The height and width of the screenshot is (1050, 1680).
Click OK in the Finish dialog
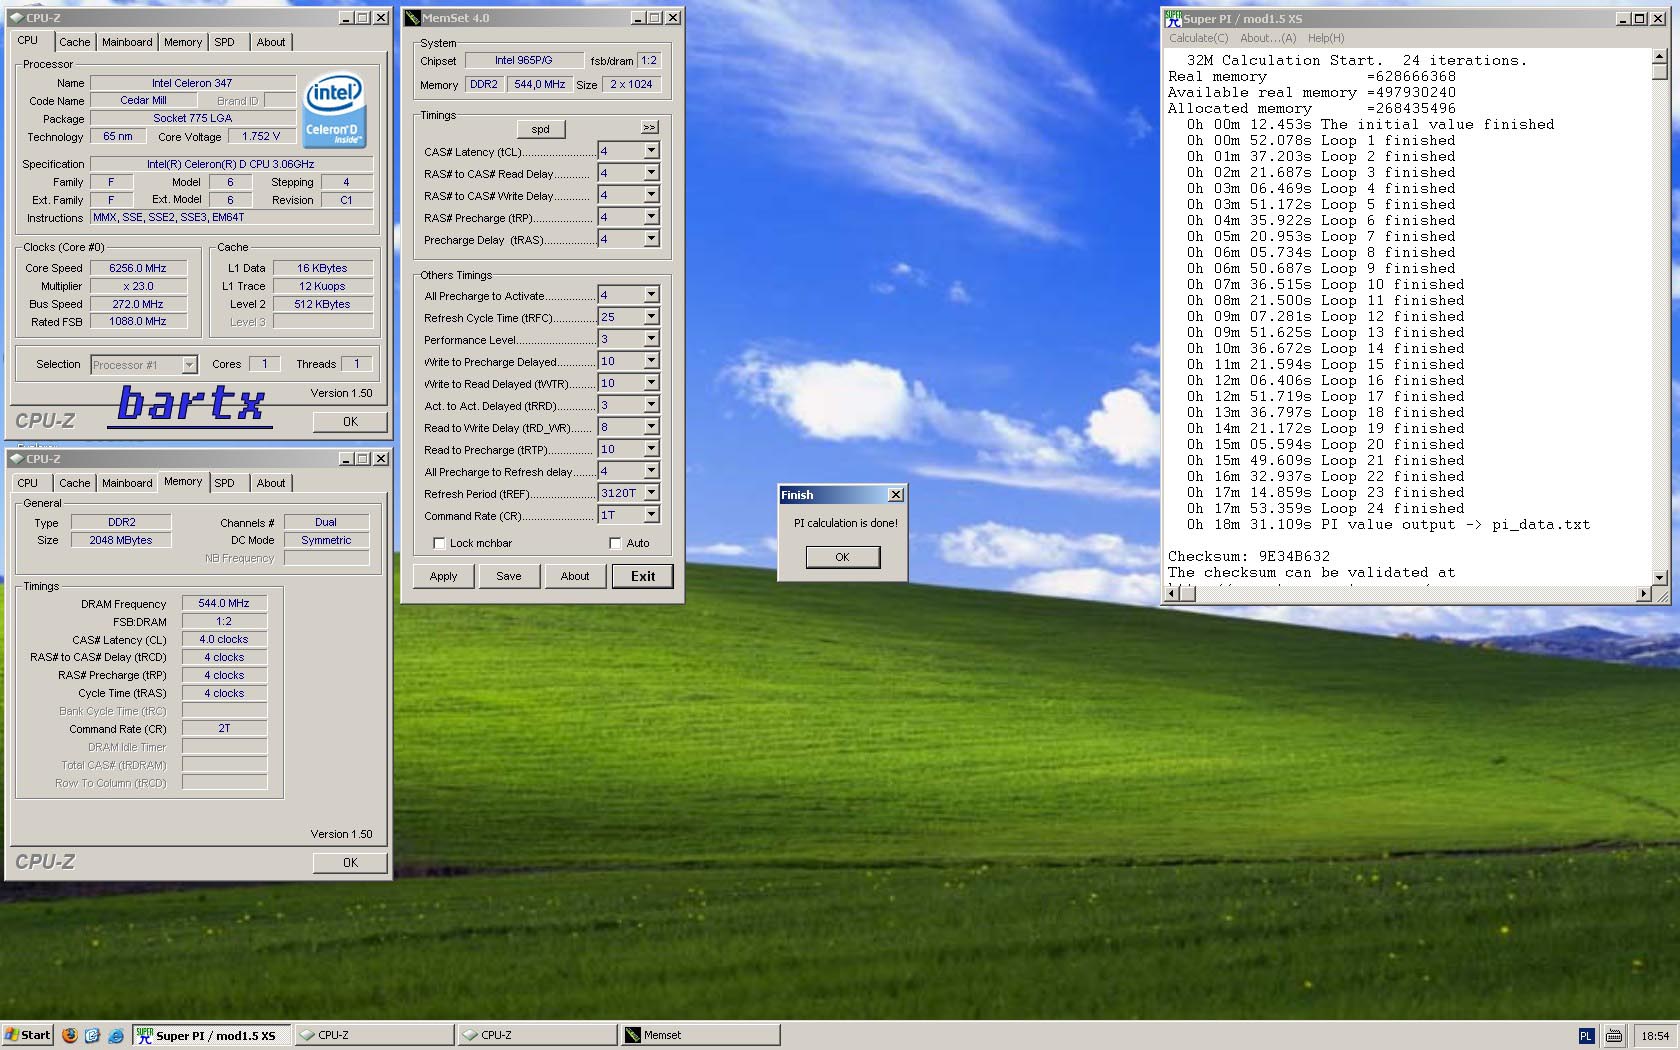[843, 557]
